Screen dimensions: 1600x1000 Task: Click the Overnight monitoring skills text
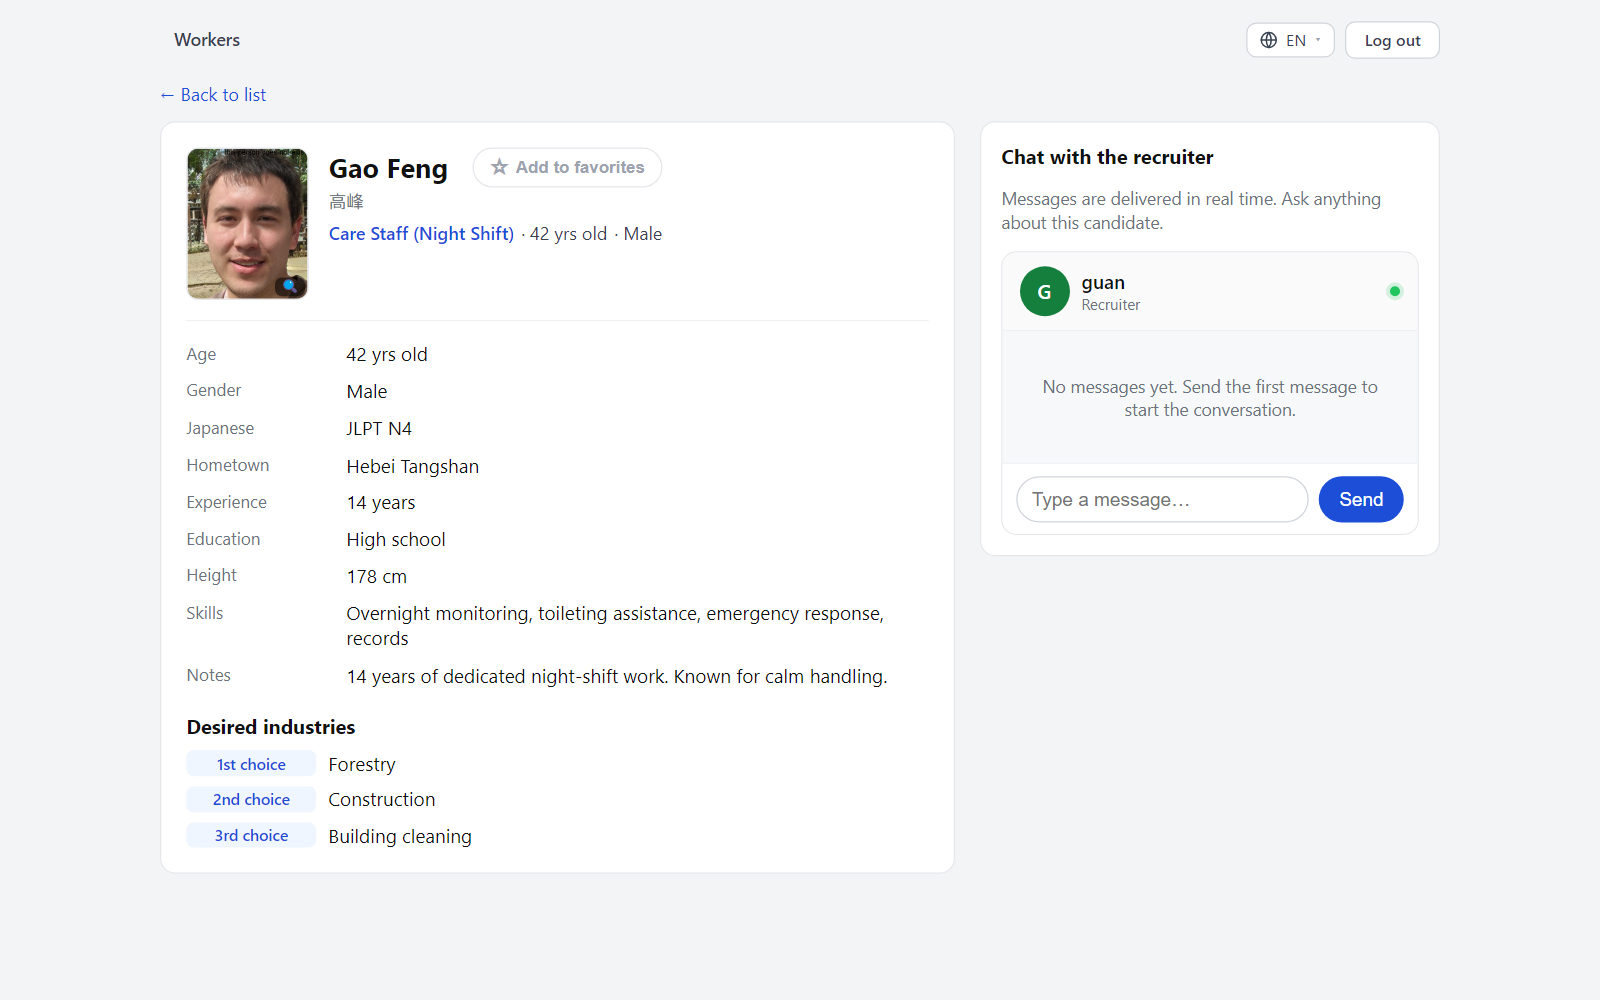point(615,626)
